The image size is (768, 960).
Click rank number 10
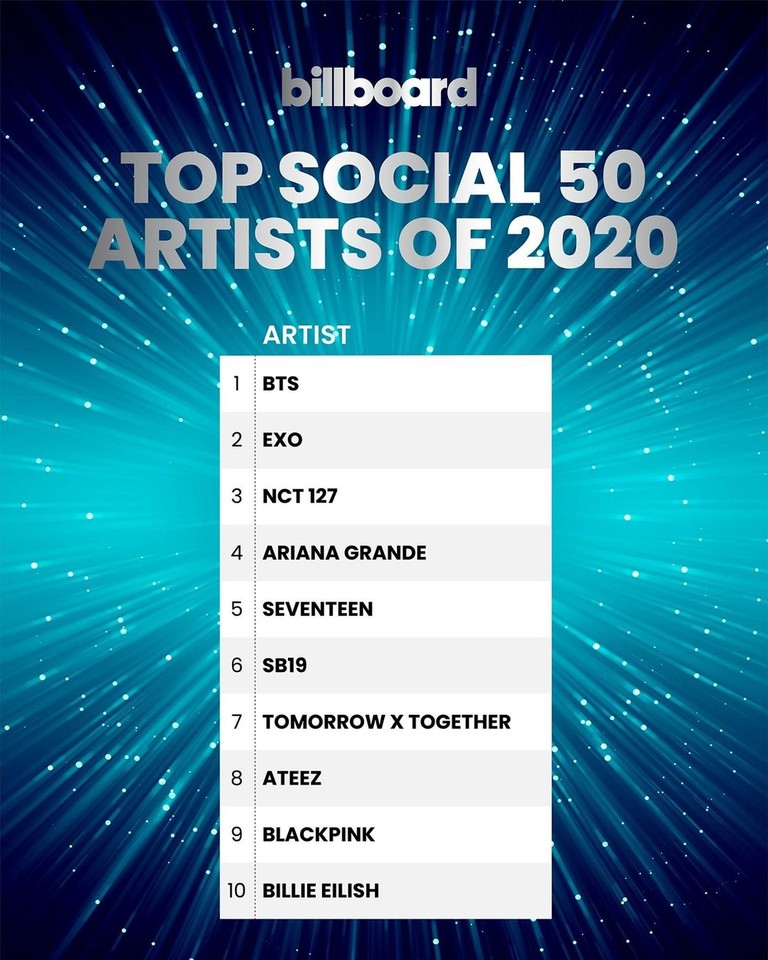click(x=236, y=891)
